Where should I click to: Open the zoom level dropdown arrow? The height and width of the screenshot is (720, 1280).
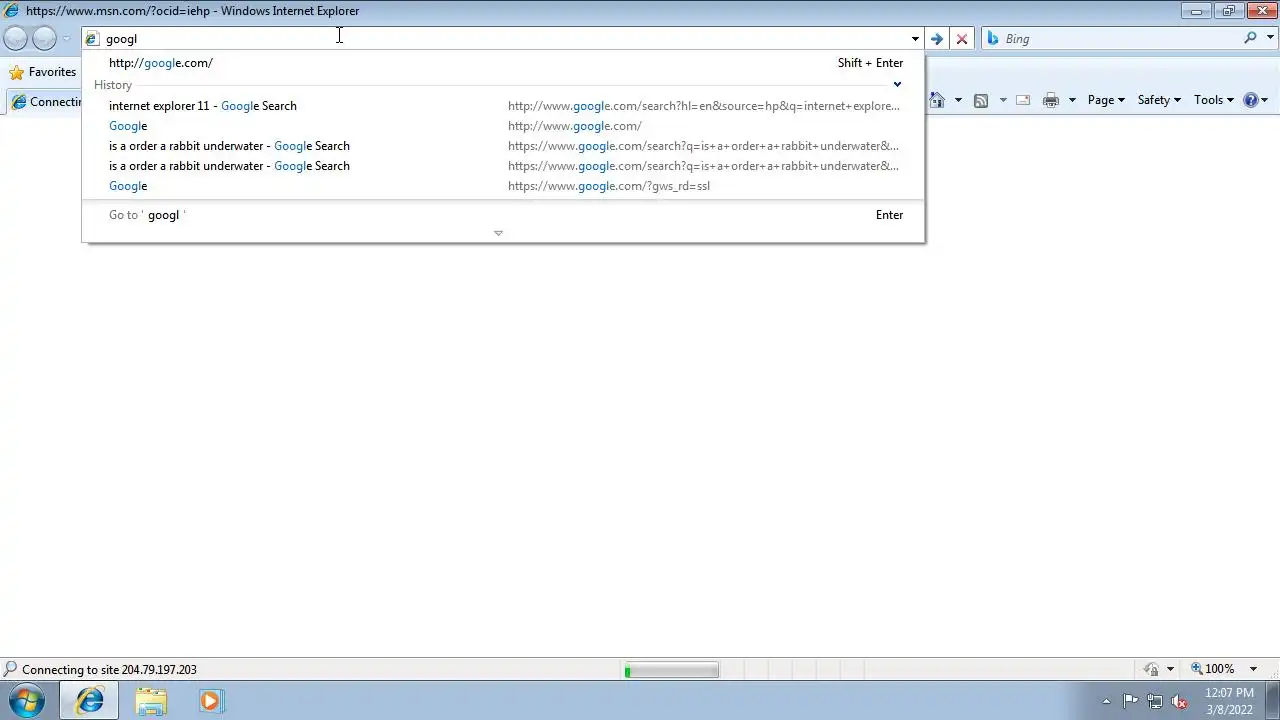tap(1253, 670)
